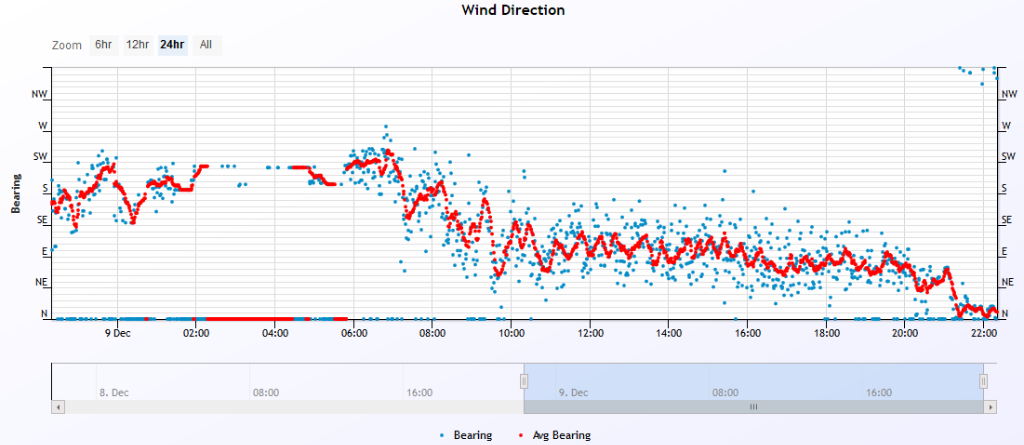
Task: Click the left NW y-axis label
Action: click(39, 95)
